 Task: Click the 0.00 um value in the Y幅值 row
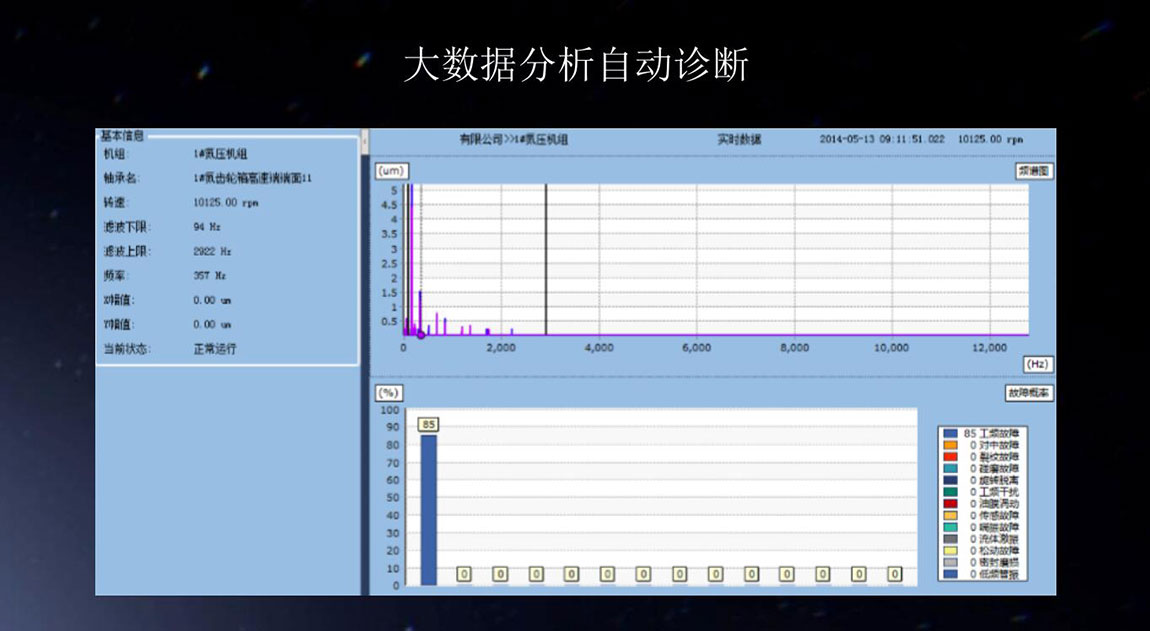[212, 324]
